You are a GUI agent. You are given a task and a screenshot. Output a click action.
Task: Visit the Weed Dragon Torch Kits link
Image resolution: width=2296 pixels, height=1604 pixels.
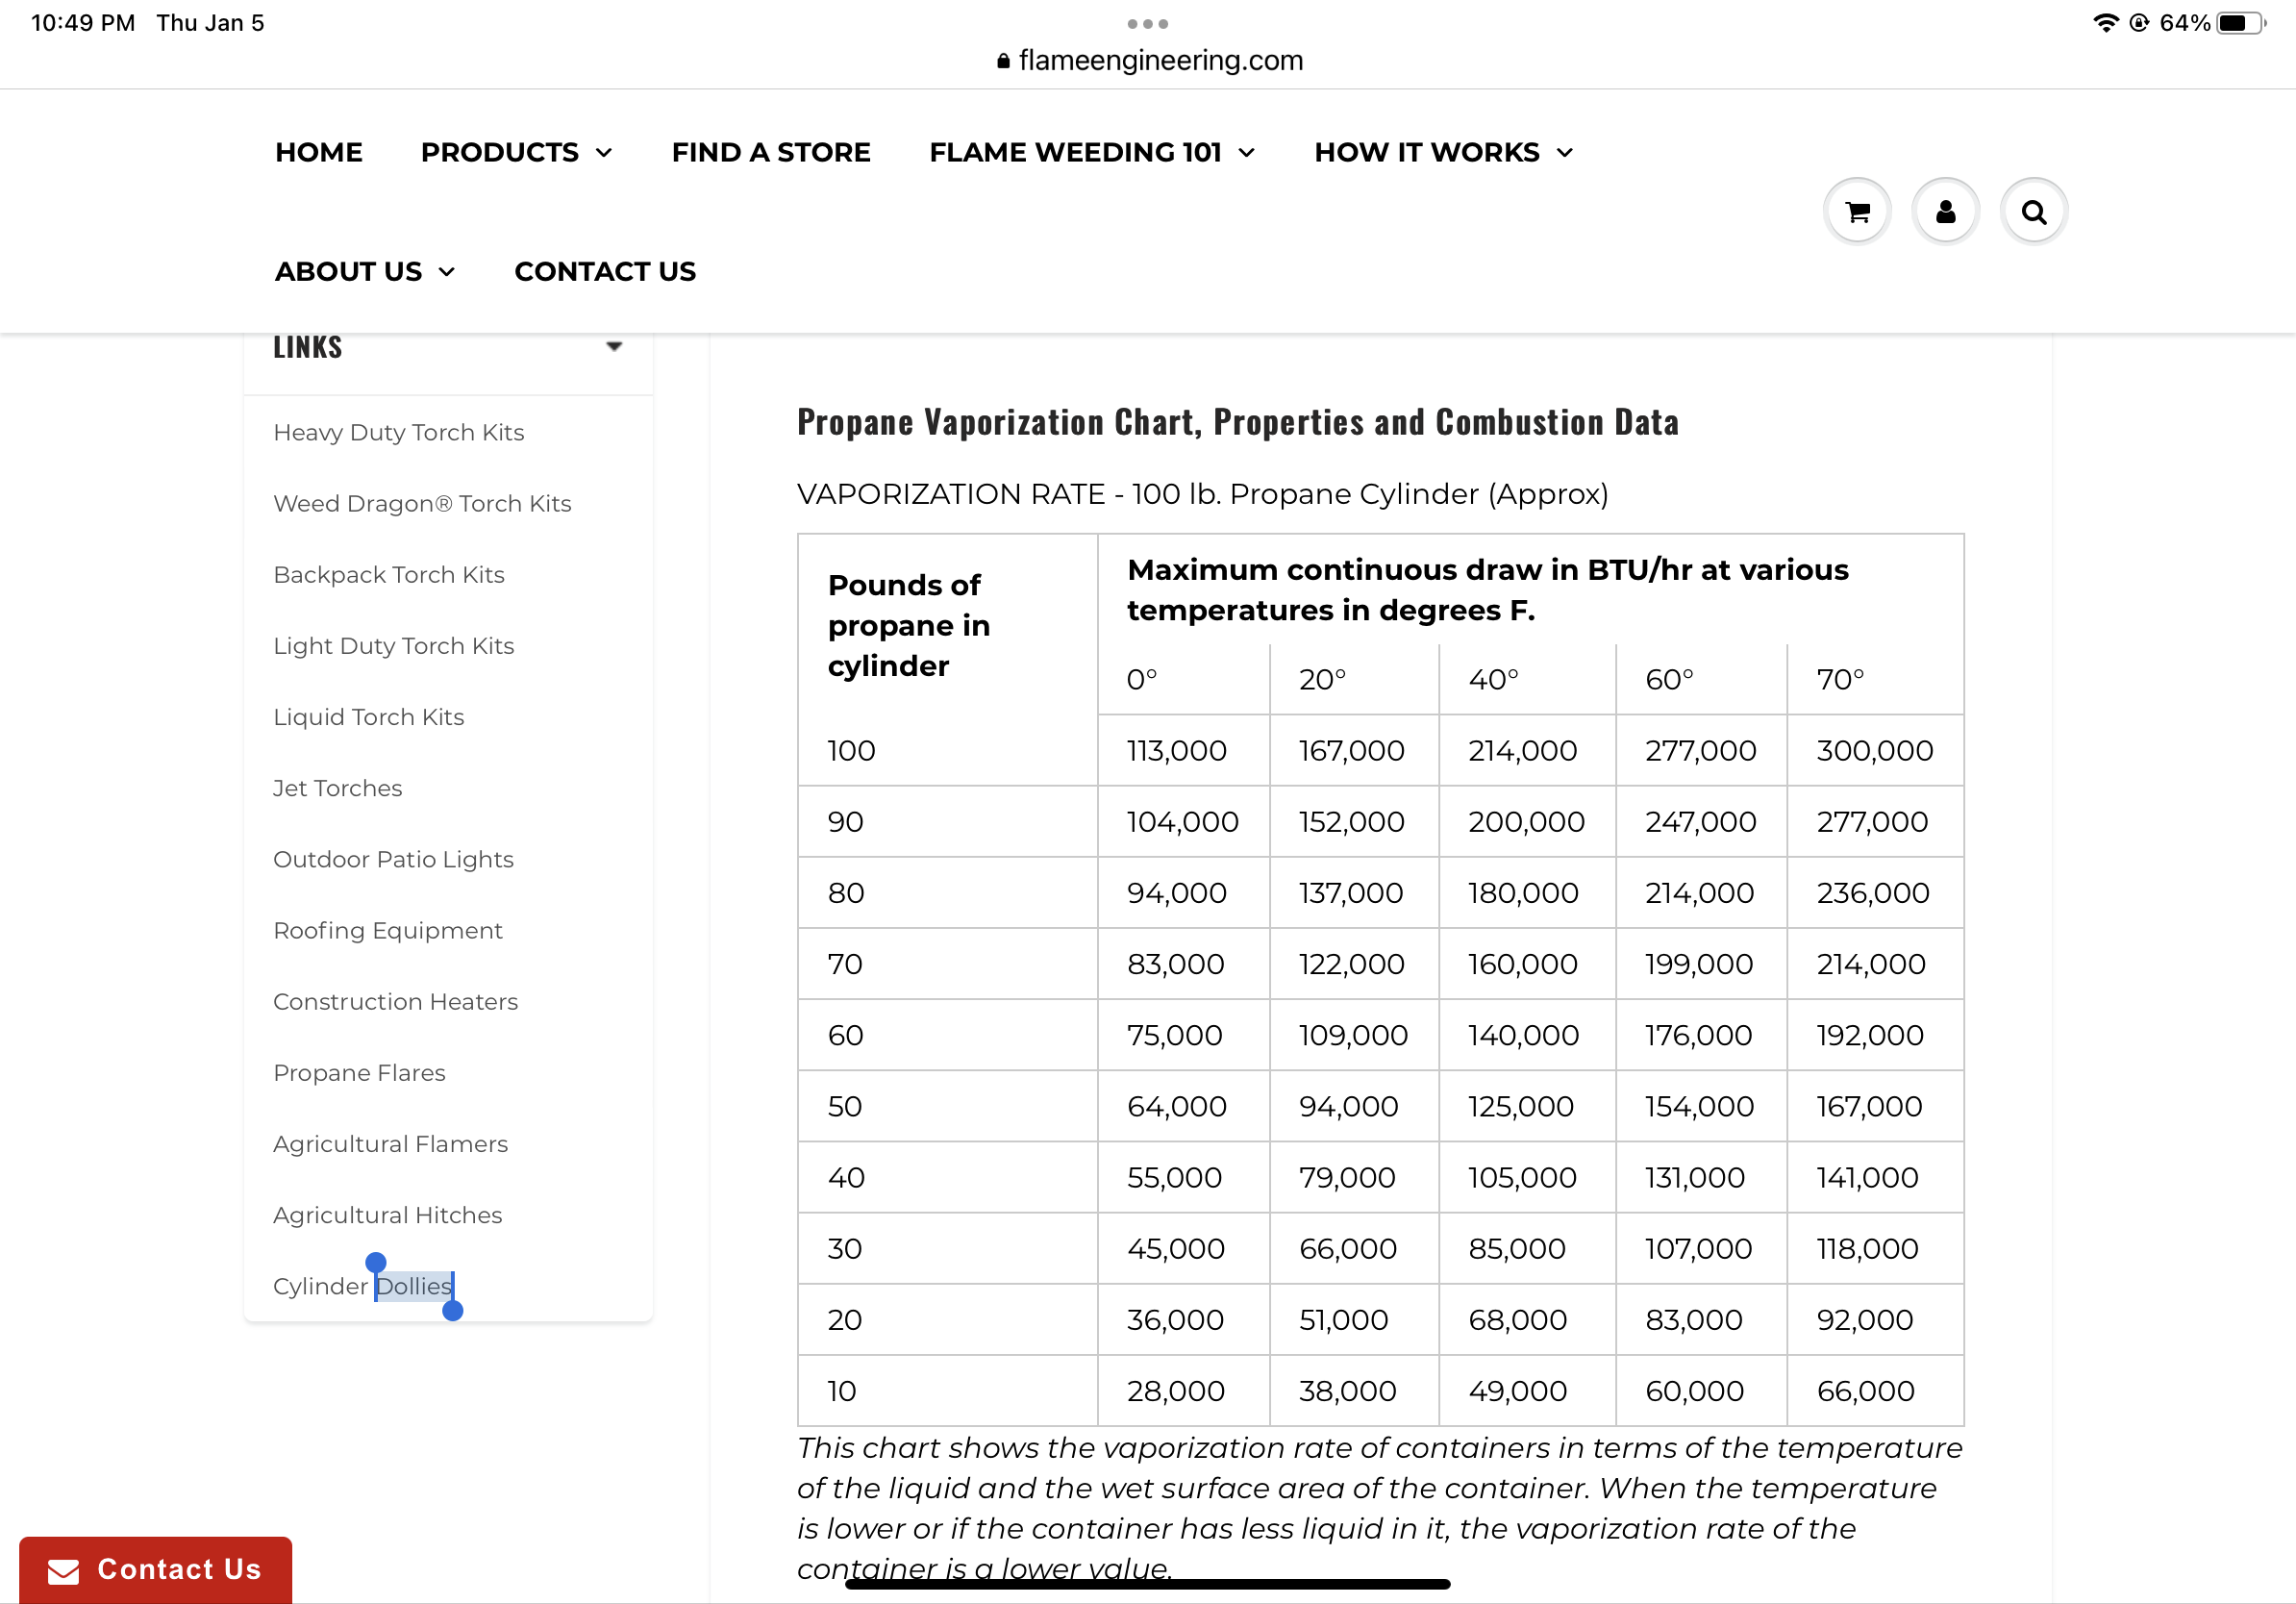tap(422, 503)
